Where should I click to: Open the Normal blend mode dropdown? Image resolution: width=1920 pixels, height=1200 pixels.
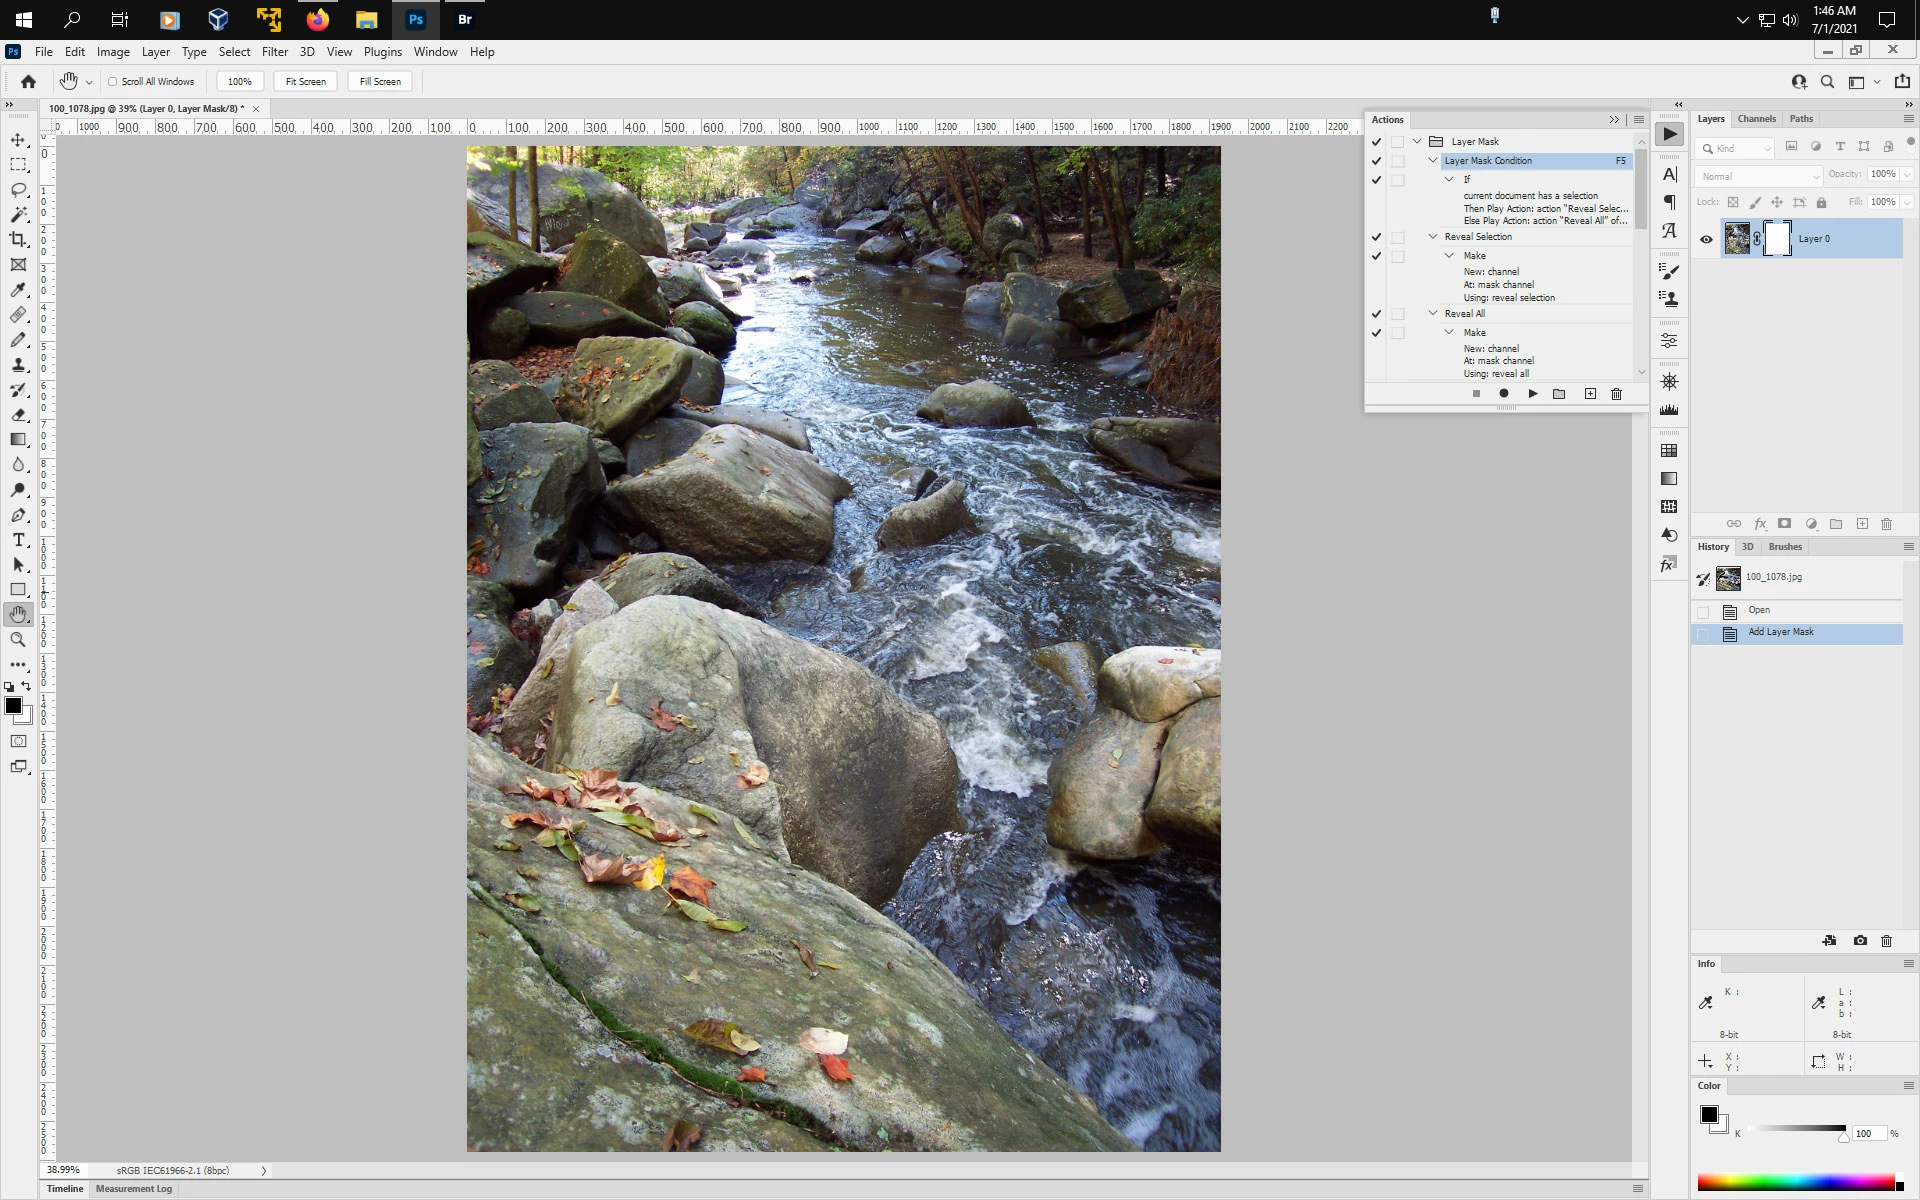point(1758,176)
